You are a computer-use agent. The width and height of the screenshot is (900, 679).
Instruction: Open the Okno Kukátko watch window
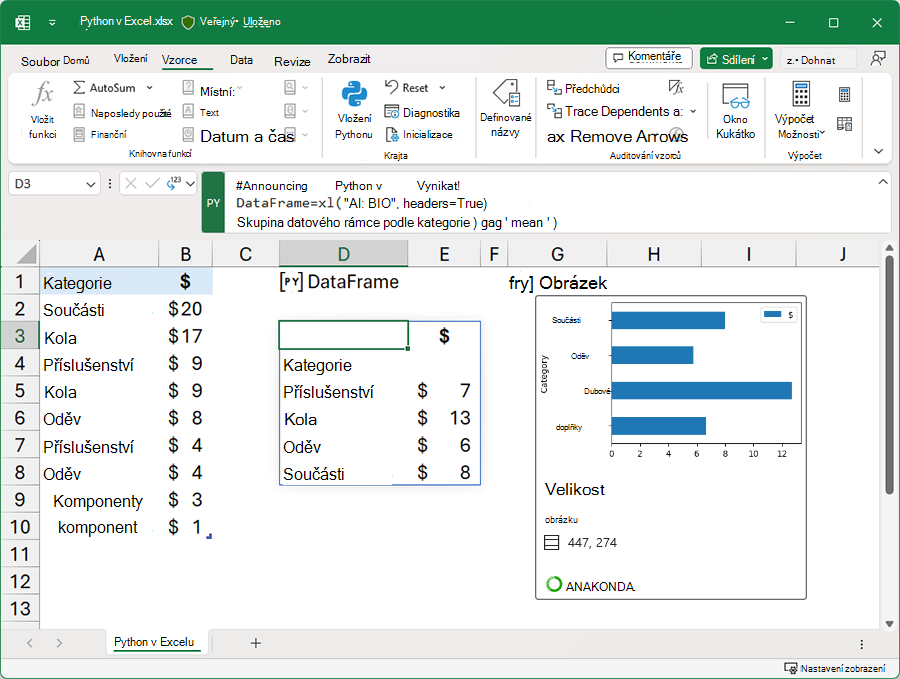[735, 111]
